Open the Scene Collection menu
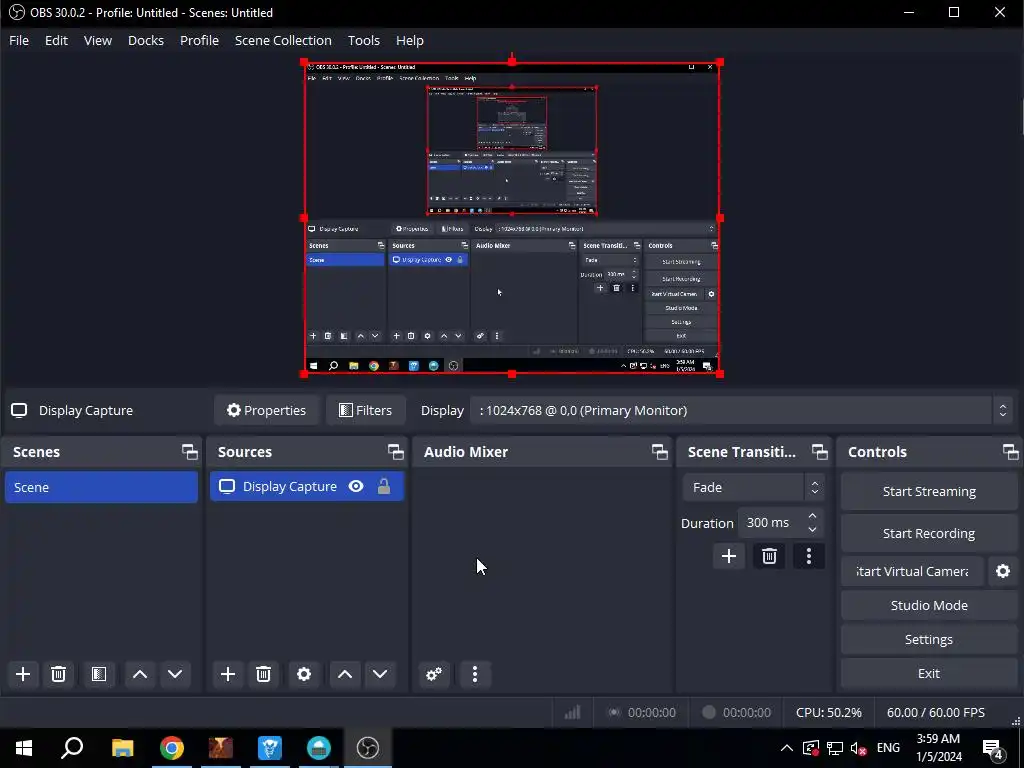Viewport: 1024px width, 768px height. pyautogui.click(x=283, y=40)
